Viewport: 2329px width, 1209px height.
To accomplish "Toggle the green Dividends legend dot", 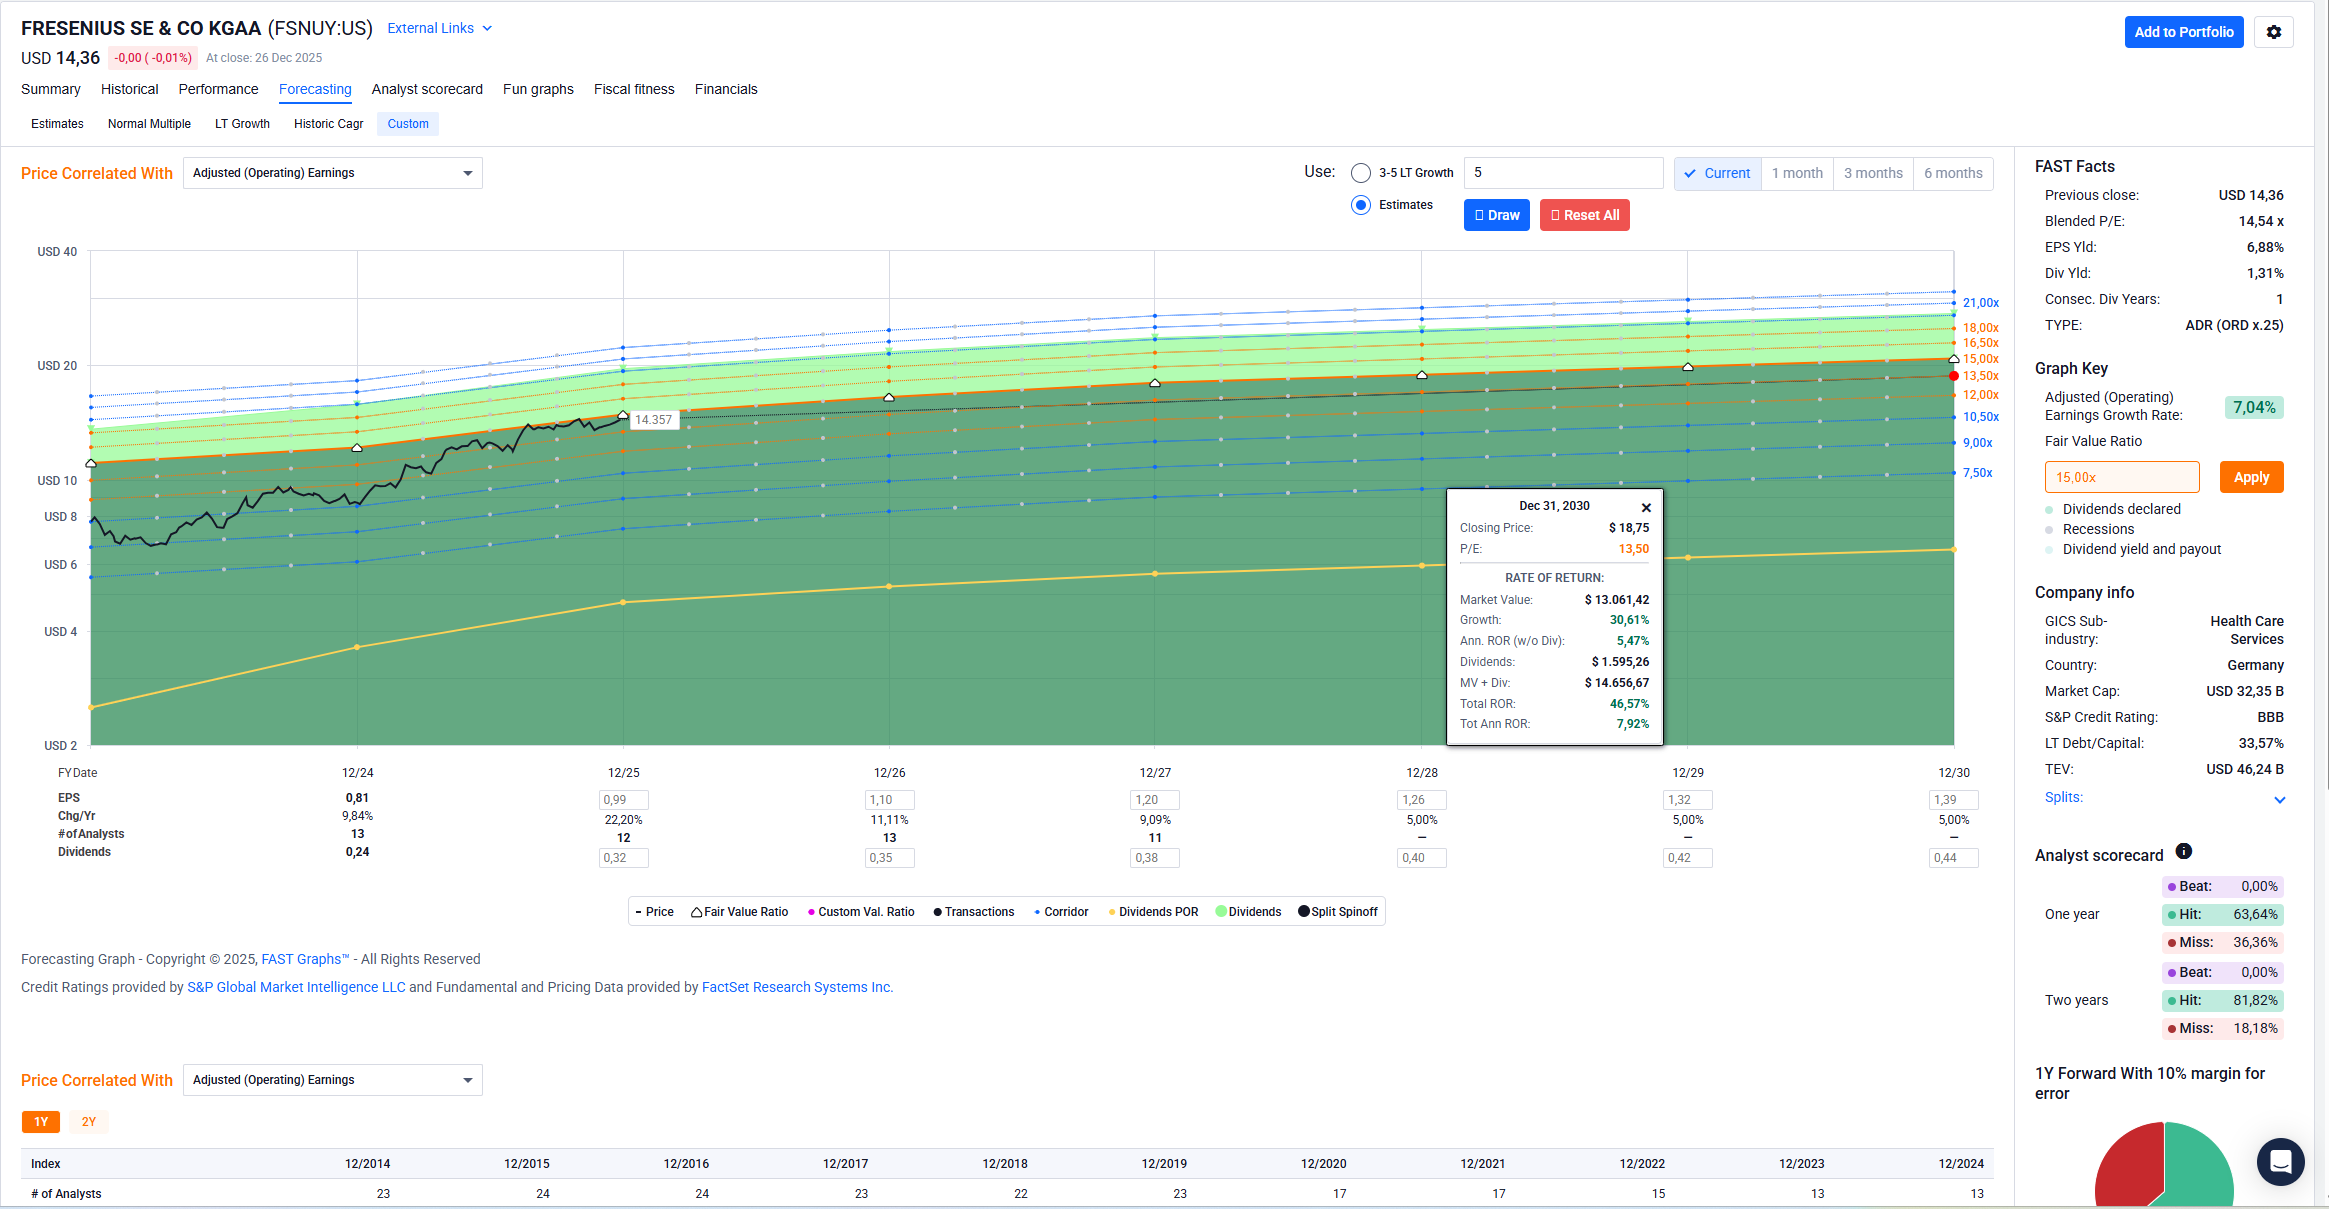I will (x=1221, y=911).
